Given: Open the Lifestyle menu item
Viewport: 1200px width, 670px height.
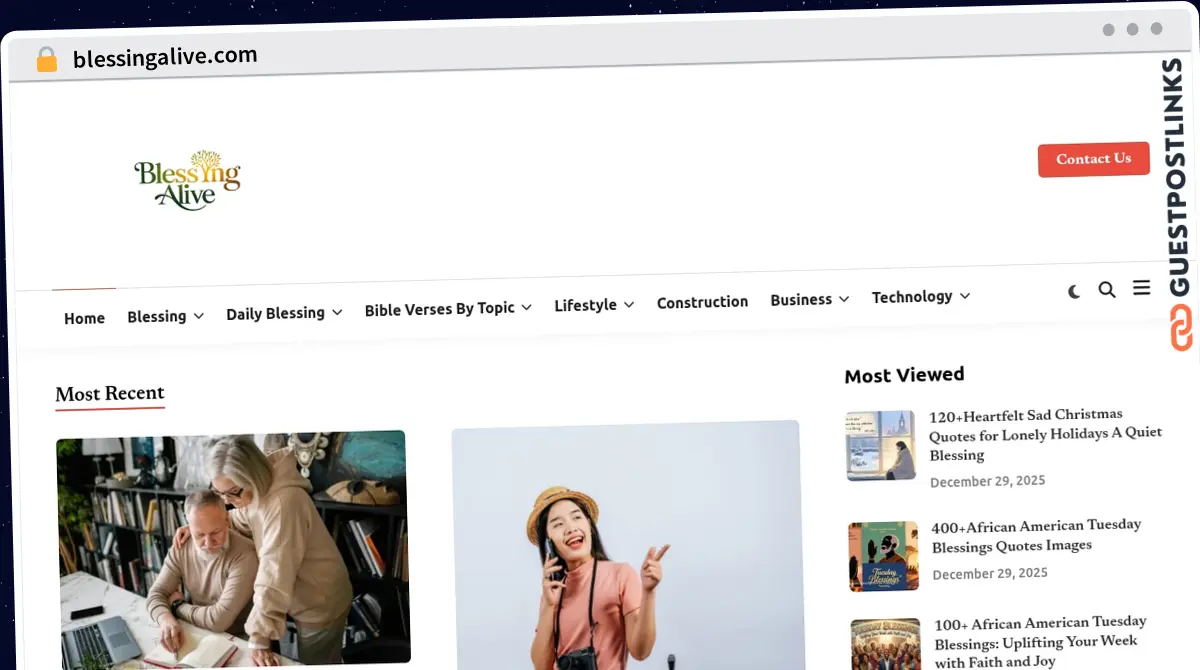Looking at the screenshot, I should 585,305.
